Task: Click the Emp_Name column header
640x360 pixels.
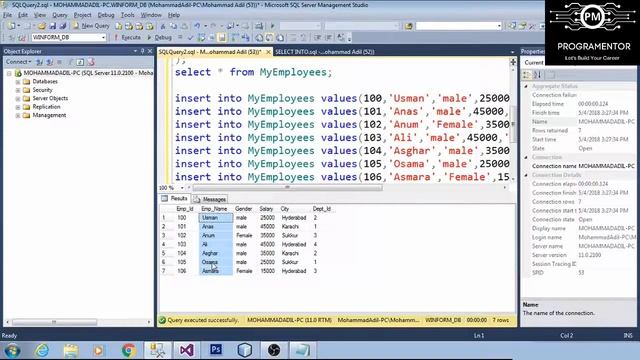Action: point(214,209)
